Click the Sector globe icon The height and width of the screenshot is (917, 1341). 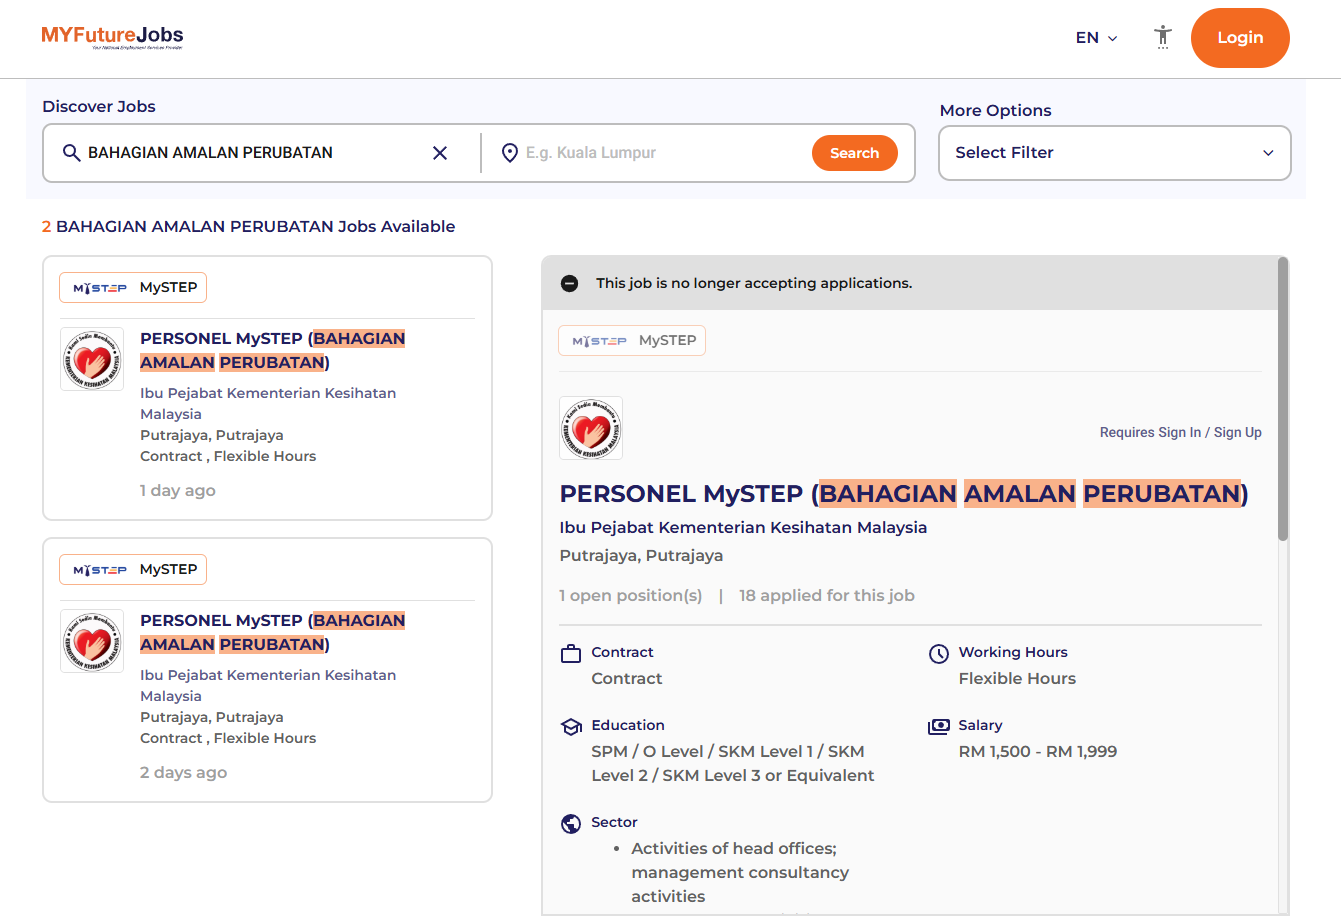571,824
